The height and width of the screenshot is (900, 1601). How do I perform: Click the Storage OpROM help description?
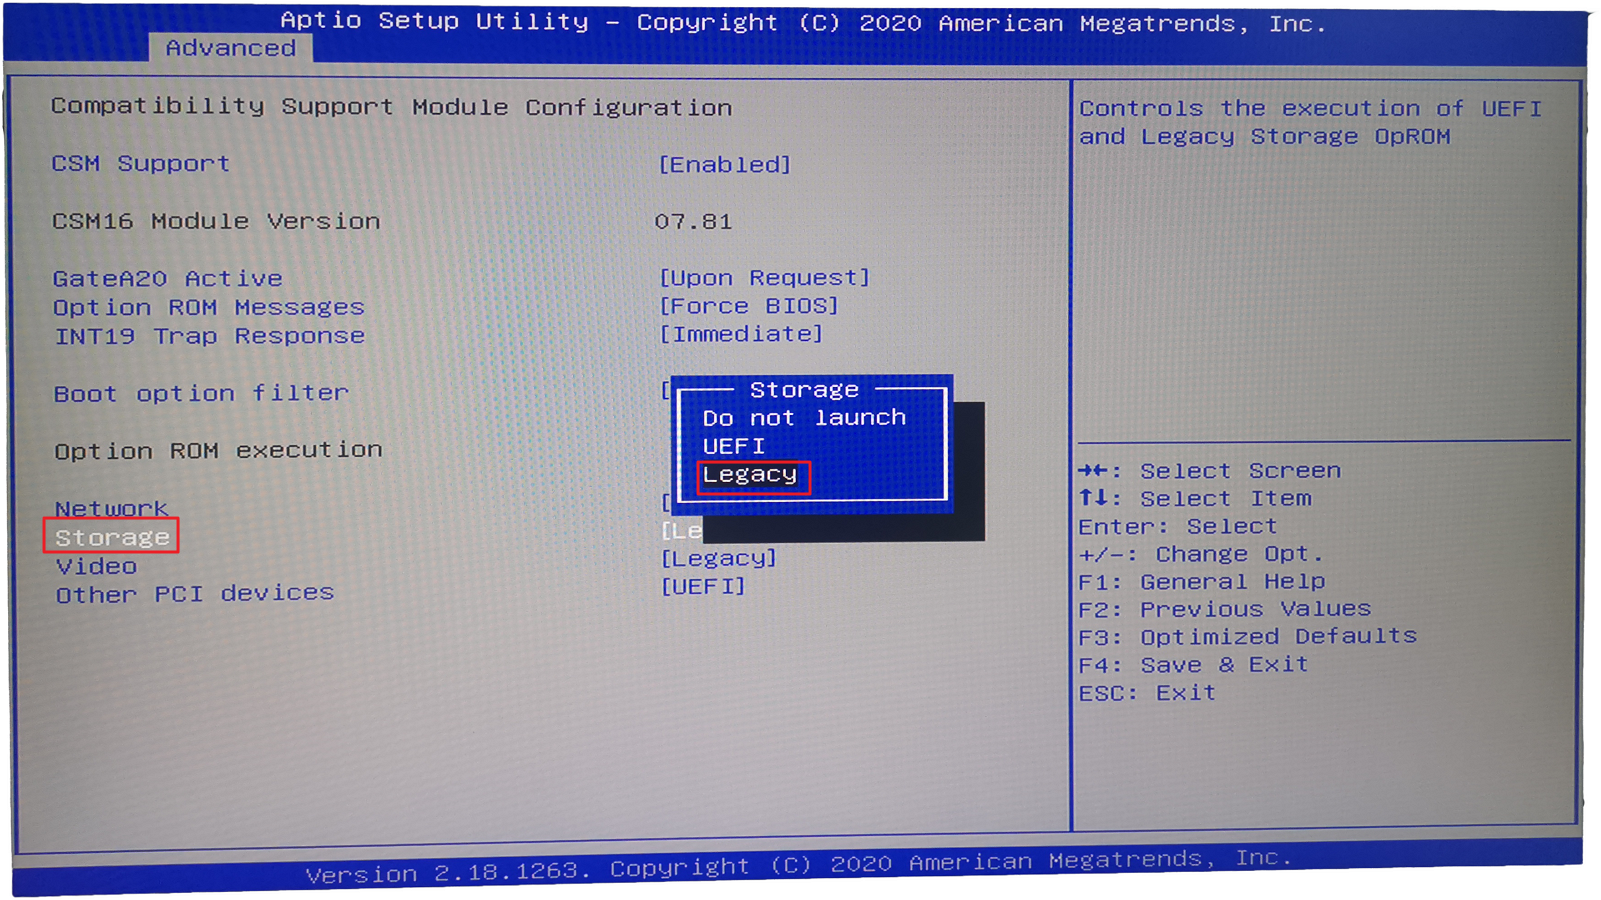click(x=1311, y=122)
